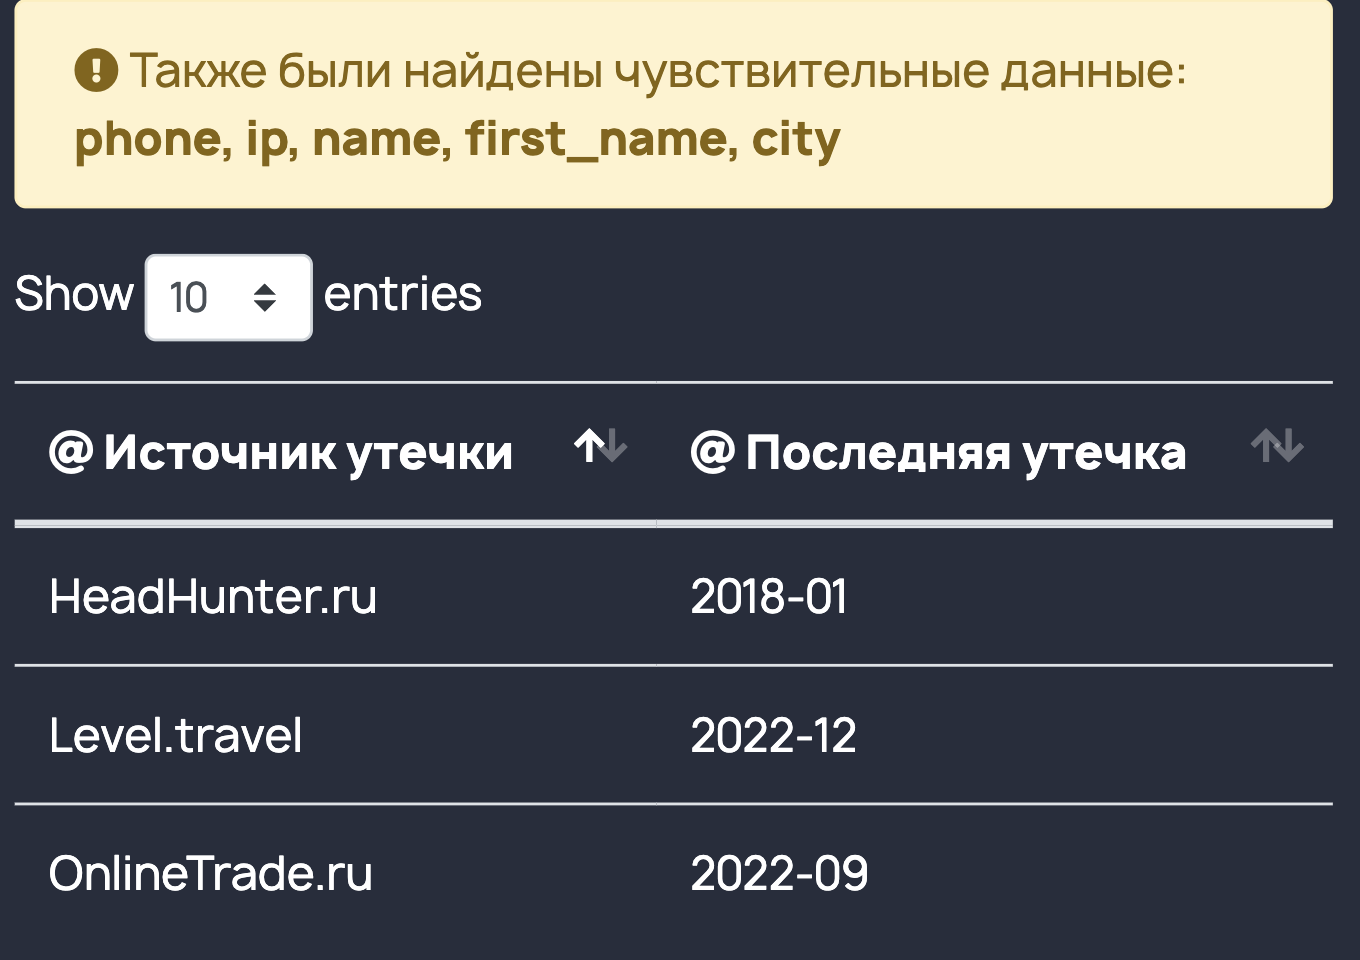Click the 2022-12 date cell
The image size is (1360, 960).
coord(773,736)
